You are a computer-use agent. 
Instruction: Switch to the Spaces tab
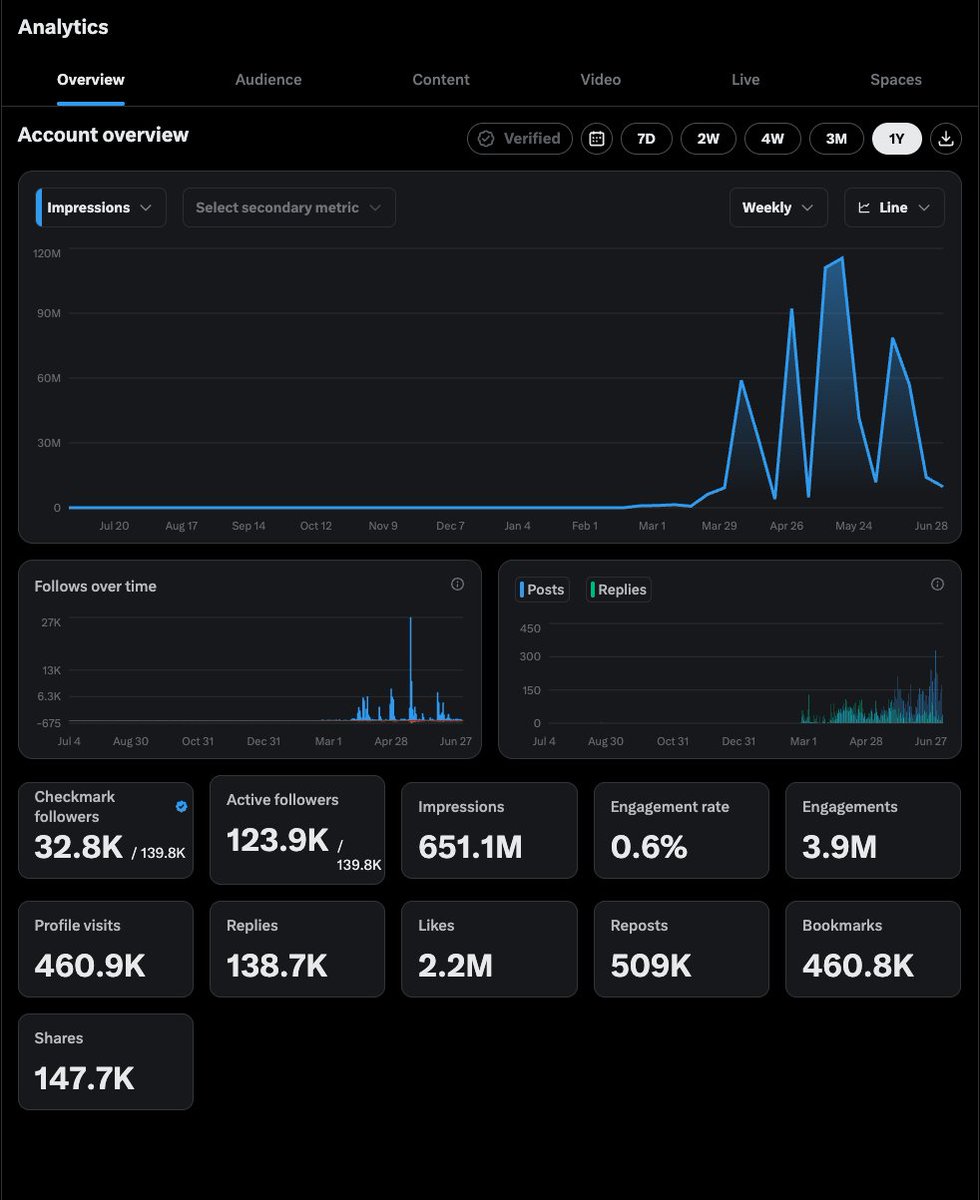tap(896, 80)
